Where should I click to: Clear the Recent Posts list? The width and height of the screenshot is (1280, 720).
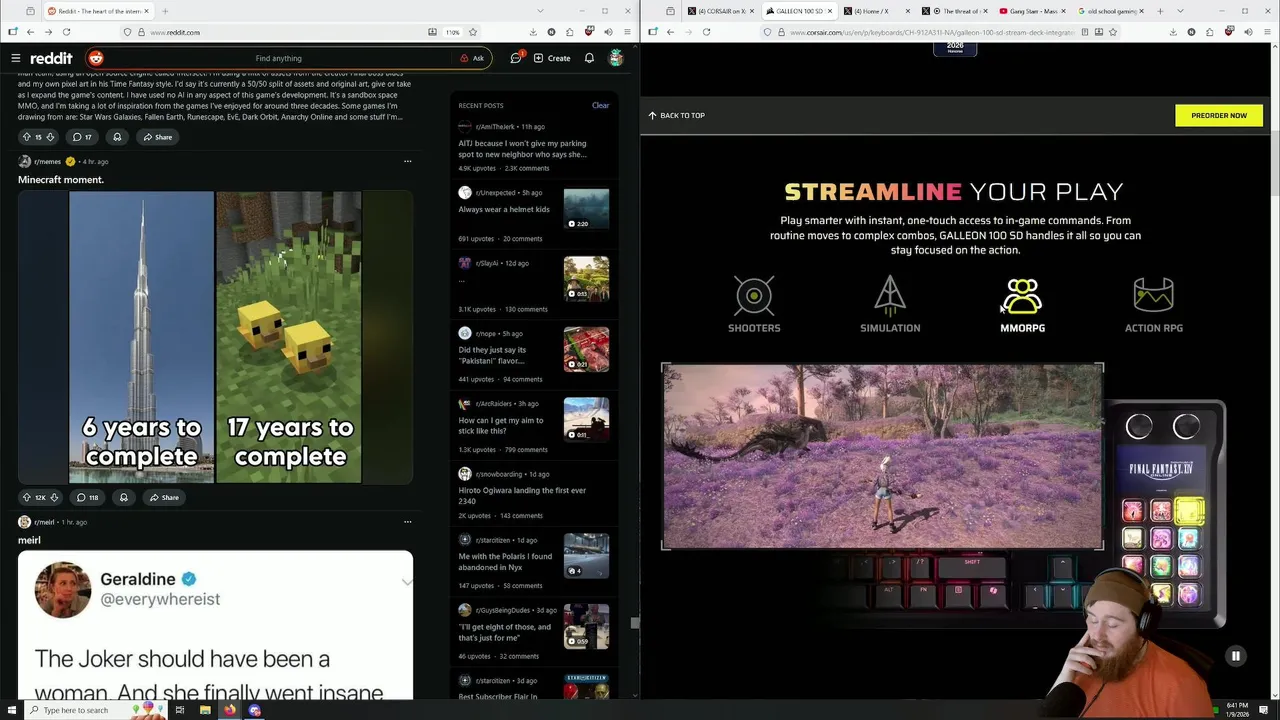coord(600,105)
